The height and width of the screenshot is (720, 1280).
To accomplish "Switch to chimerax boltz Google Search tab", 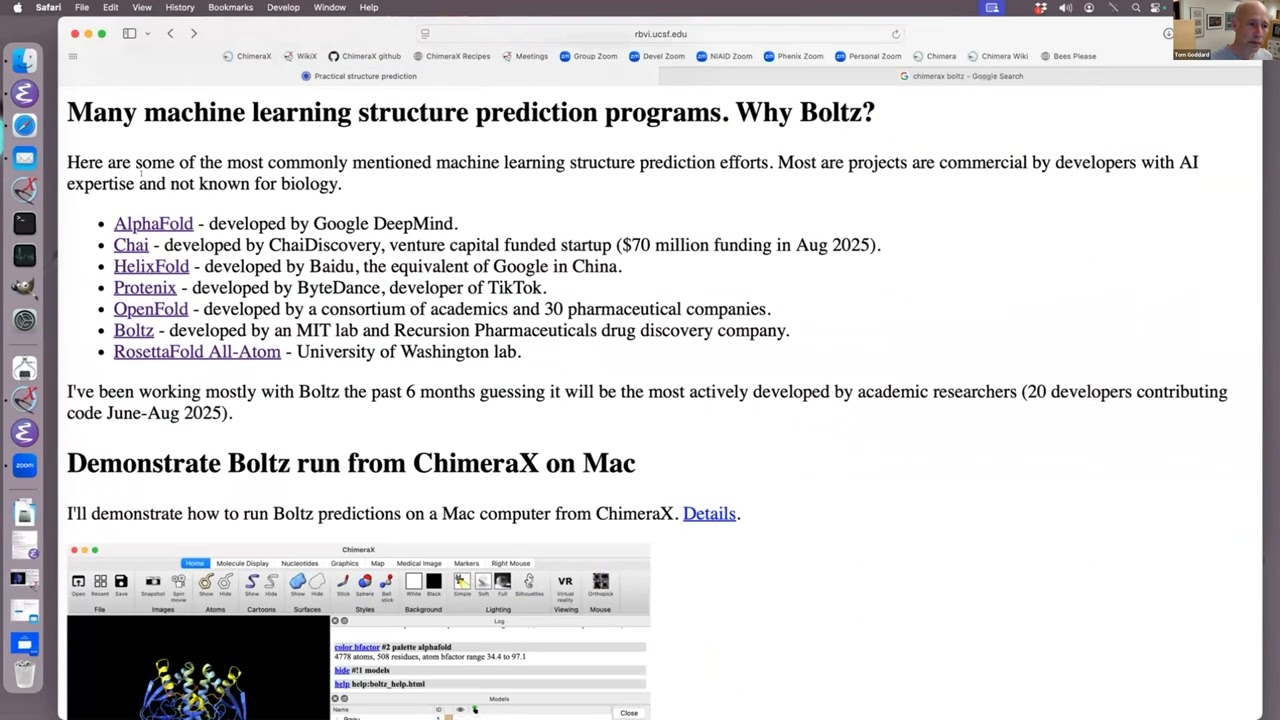I will (x=961, y=76).
